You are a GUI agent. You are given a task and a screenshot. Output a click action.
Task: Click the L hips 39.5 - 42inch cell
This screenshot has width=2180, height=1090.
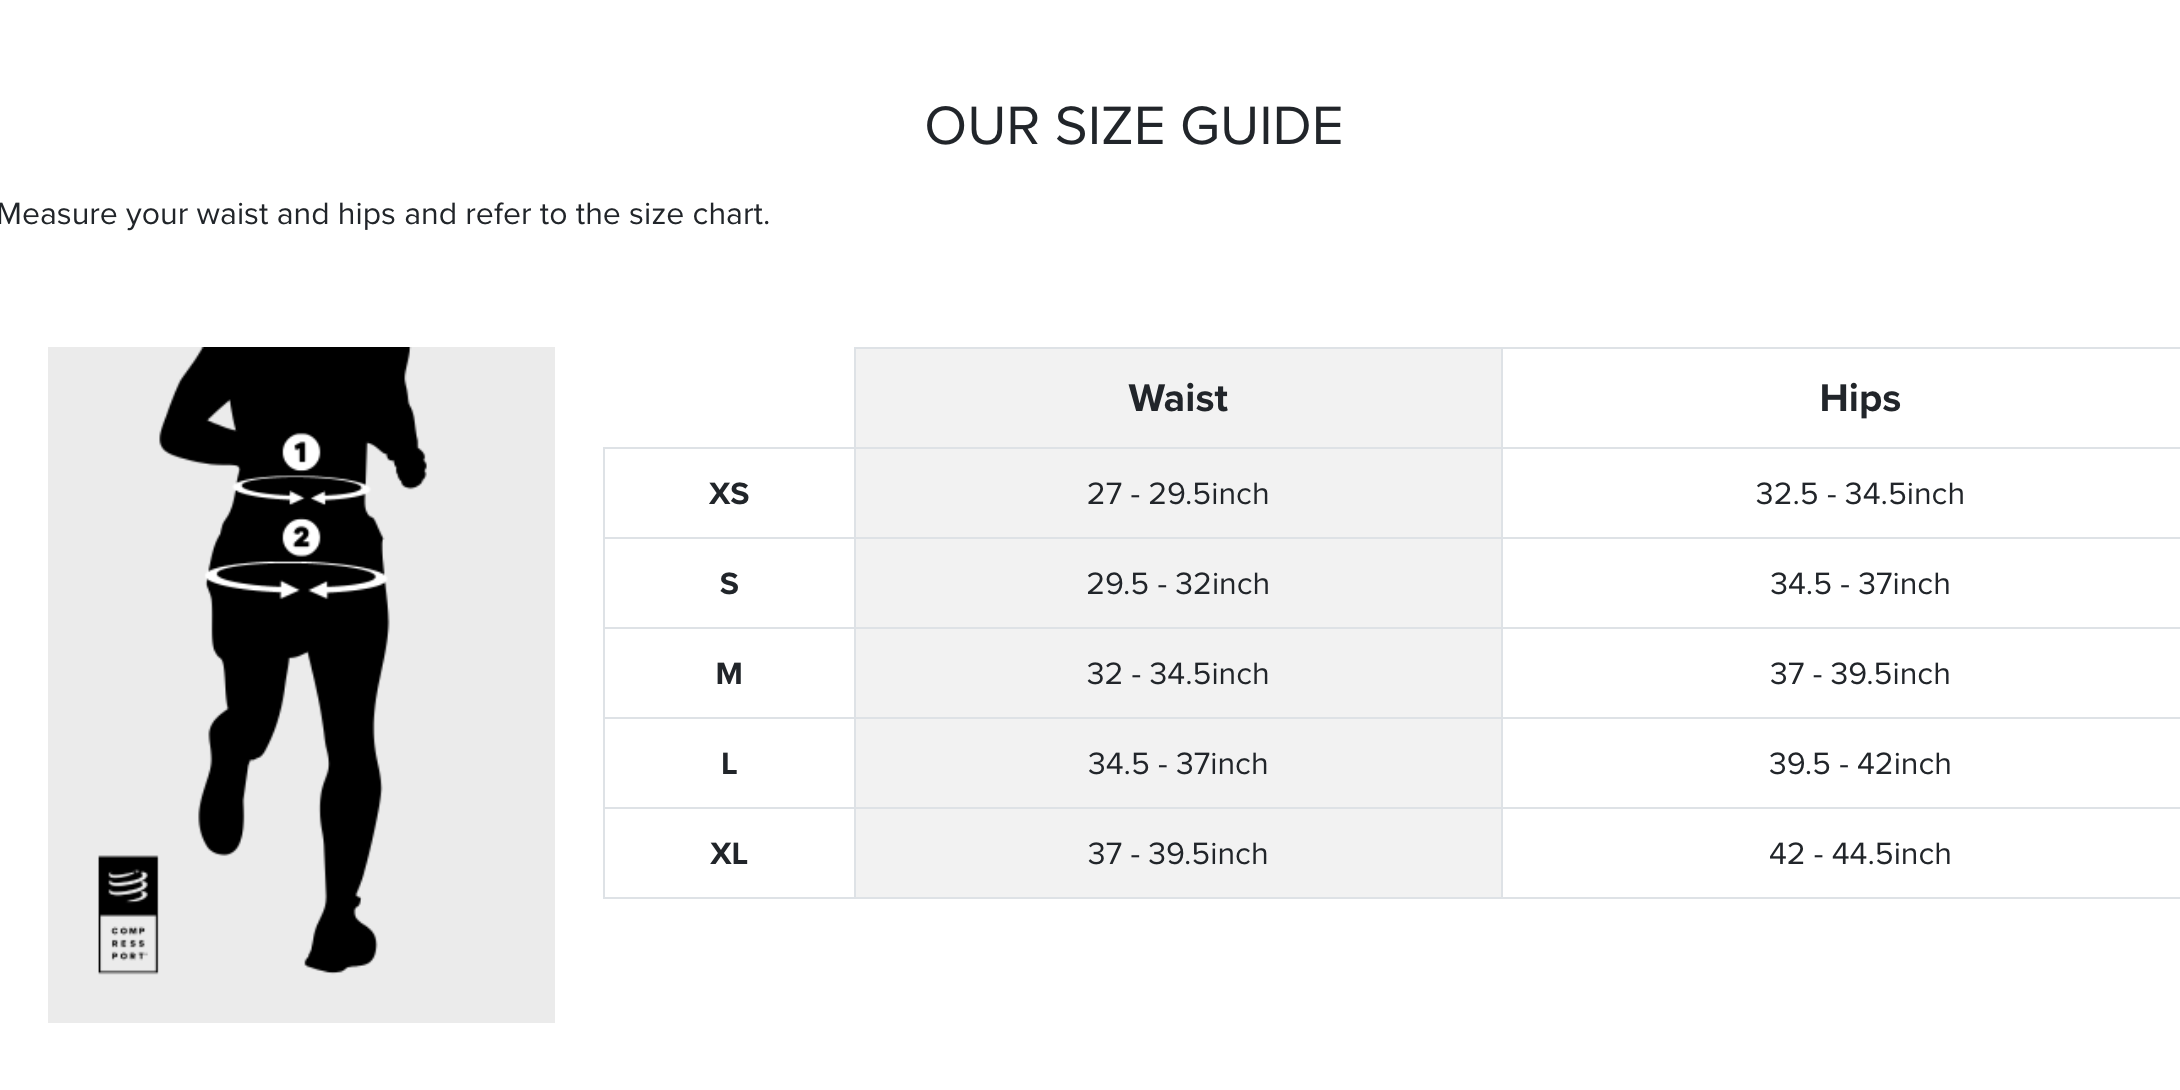[1859, 764]
